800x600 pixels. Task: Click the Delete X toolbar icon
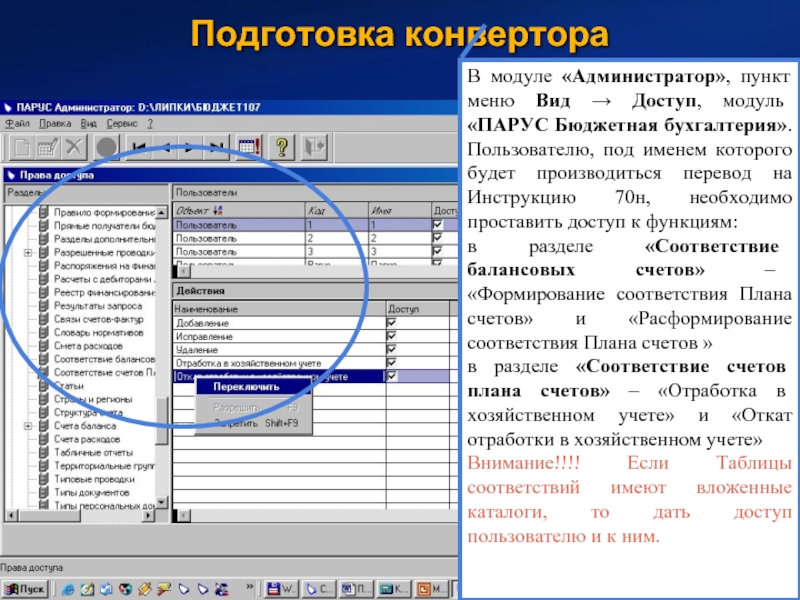[x=73, y=147]
